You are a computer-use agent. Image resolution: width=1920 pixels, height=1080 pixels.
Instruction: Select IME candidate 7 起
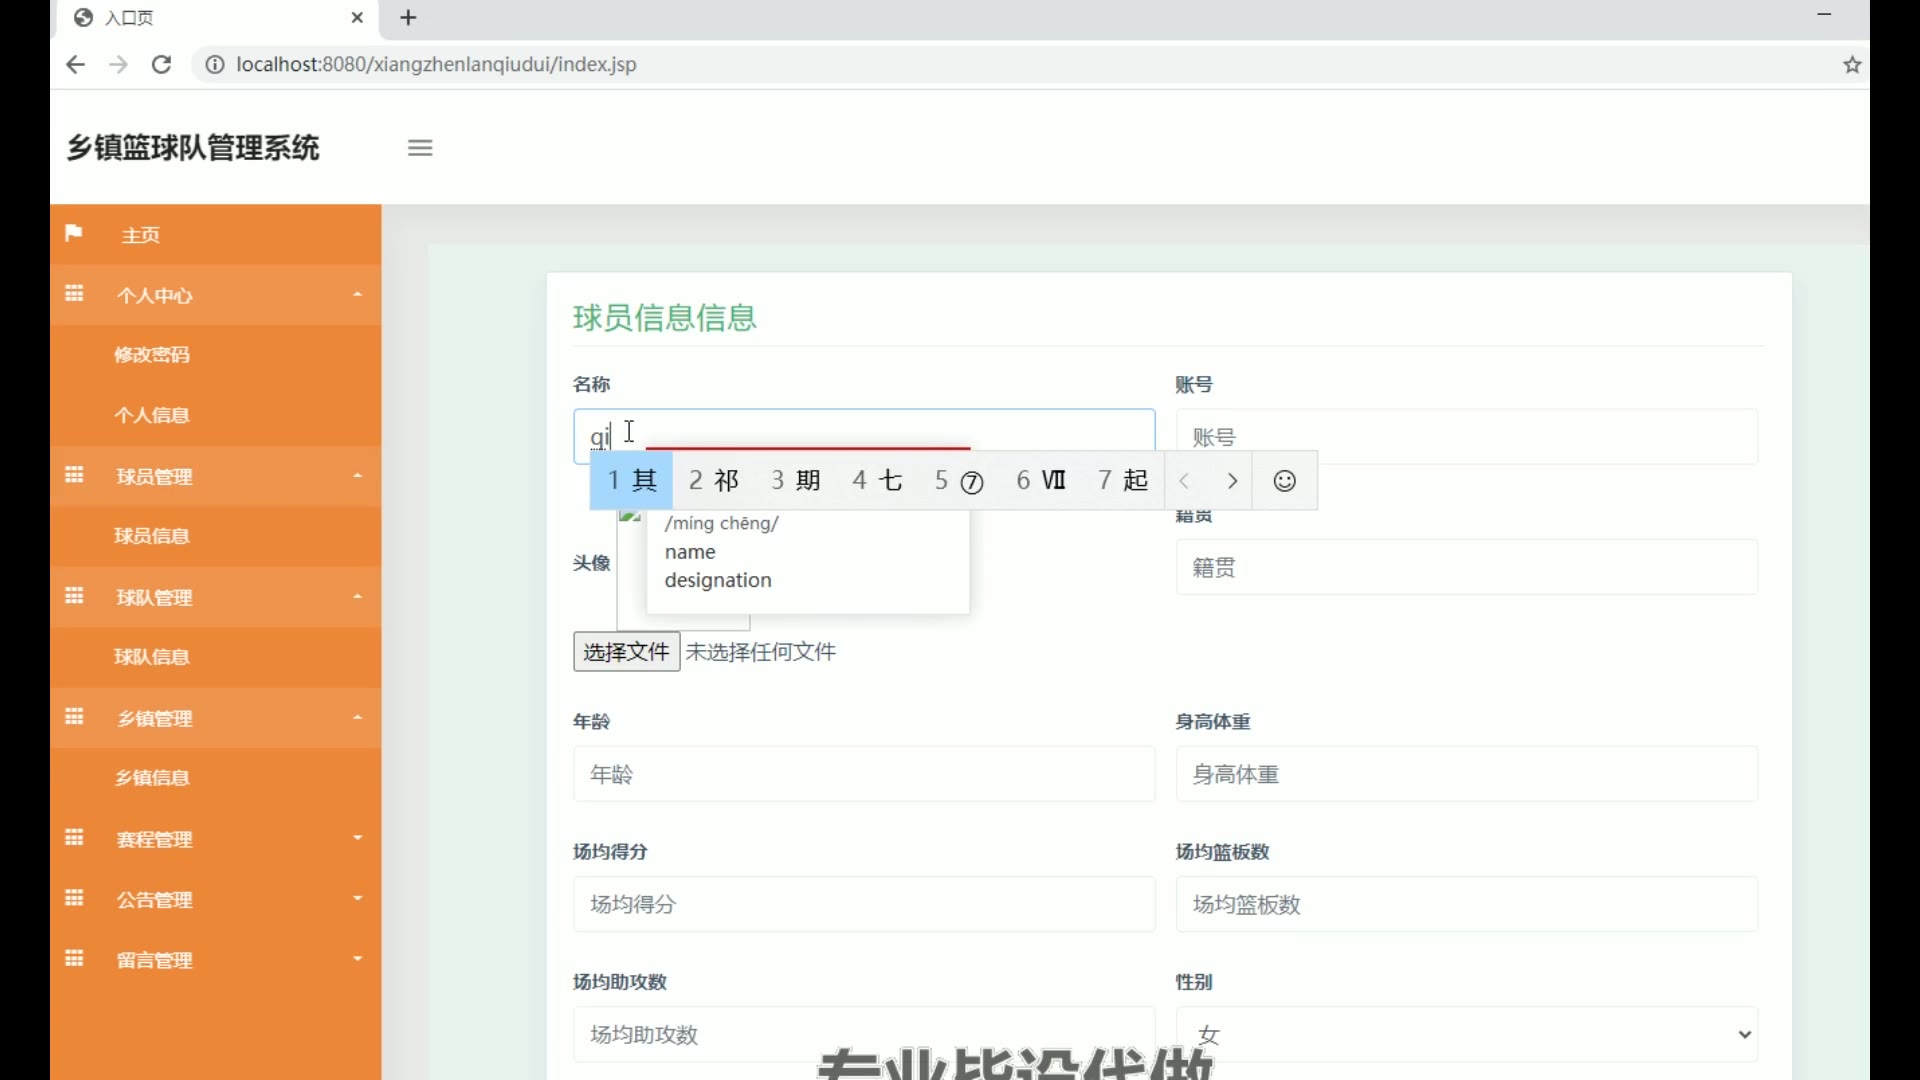pos(1123,481)
